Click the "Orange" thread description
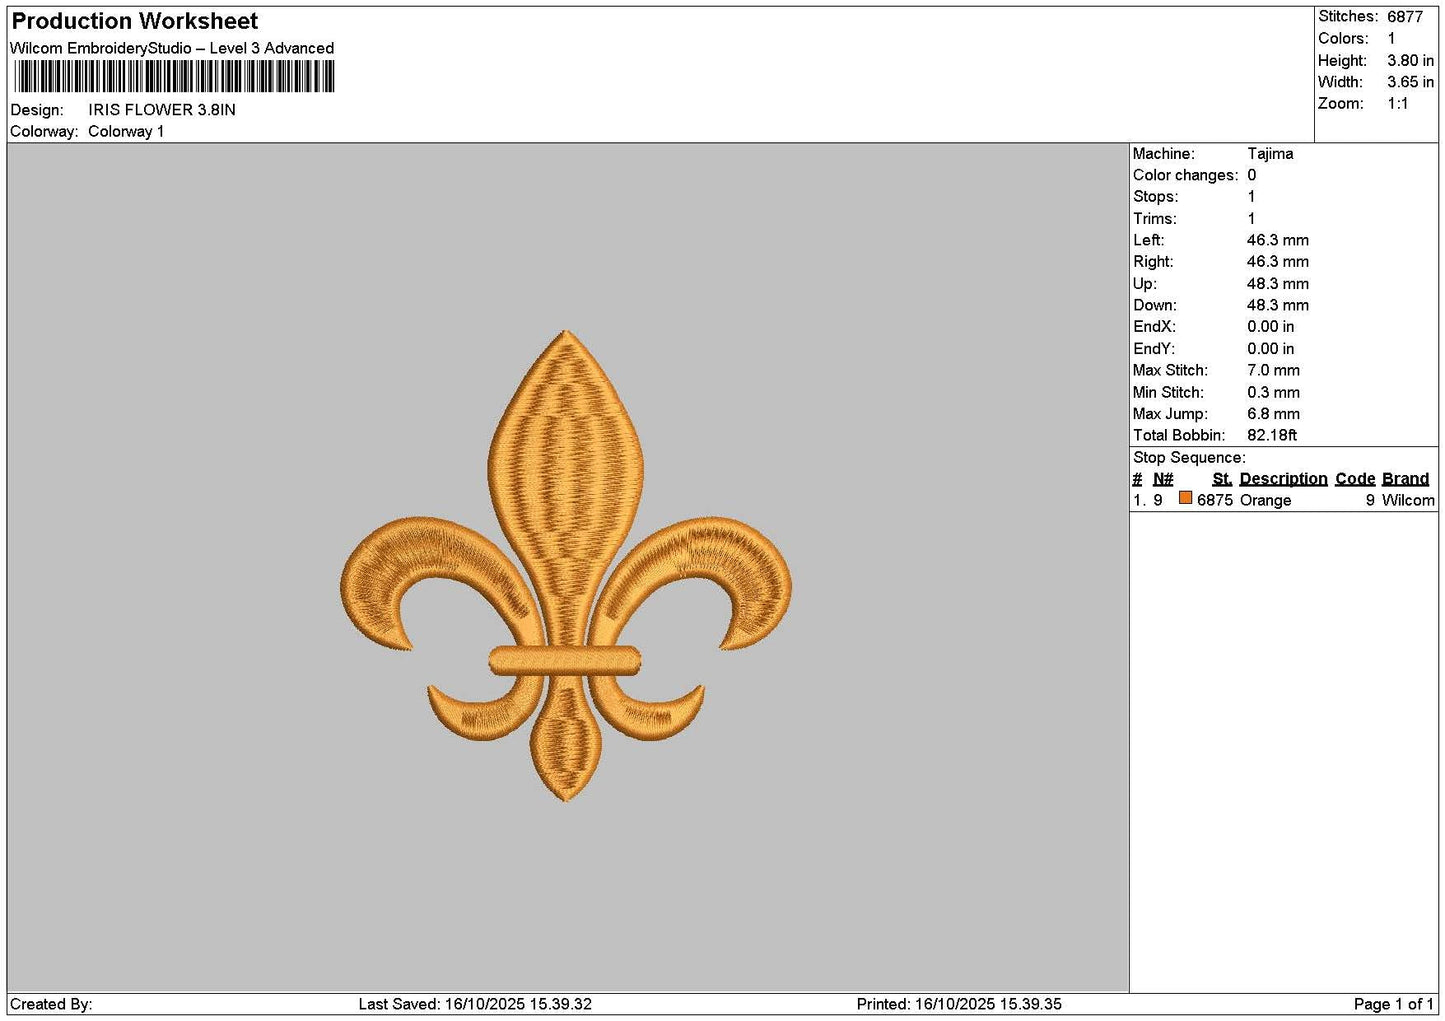 click(x=1266, y=501)
